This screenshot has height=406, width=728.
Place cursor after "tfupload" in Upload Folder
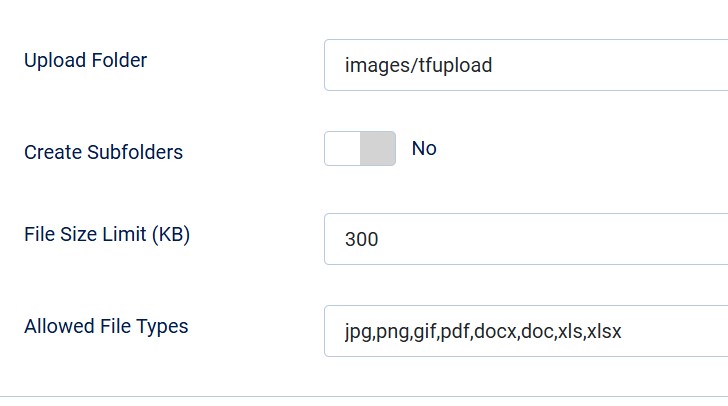coord(494,66)
